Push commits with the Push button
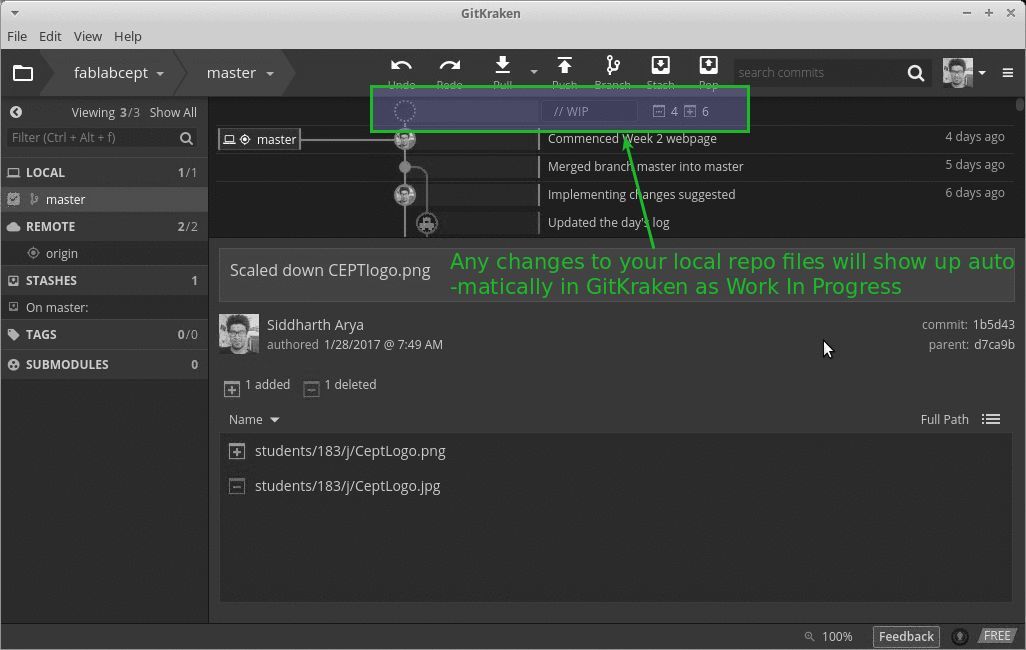 (x=564, y=73)
